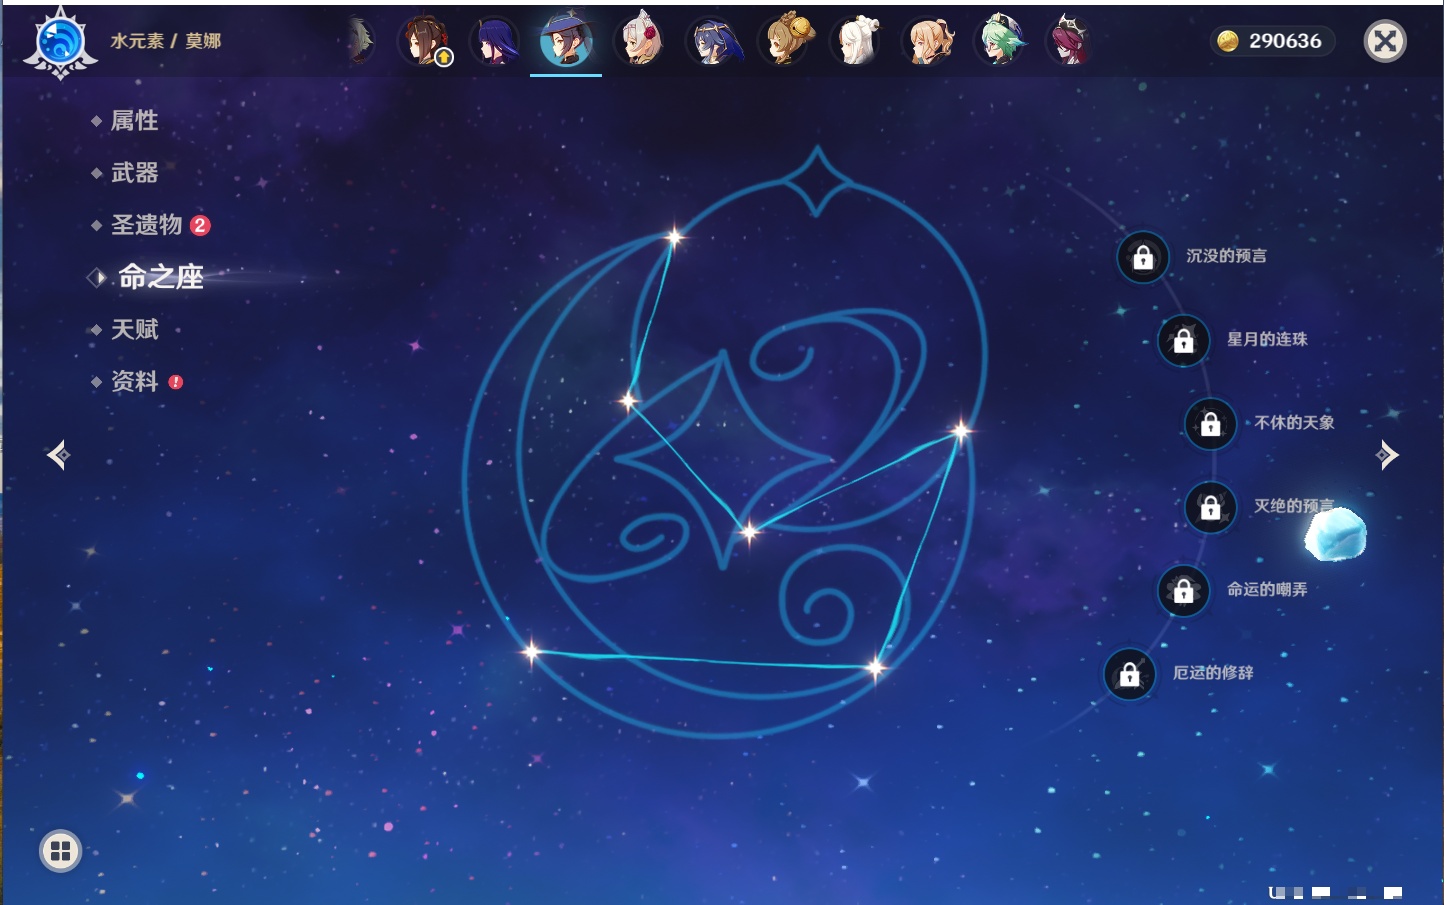Viewport: 1444px width, 905px height.
Task: Select Mona's portrait with the blue hat
Action: click(566, 41)
